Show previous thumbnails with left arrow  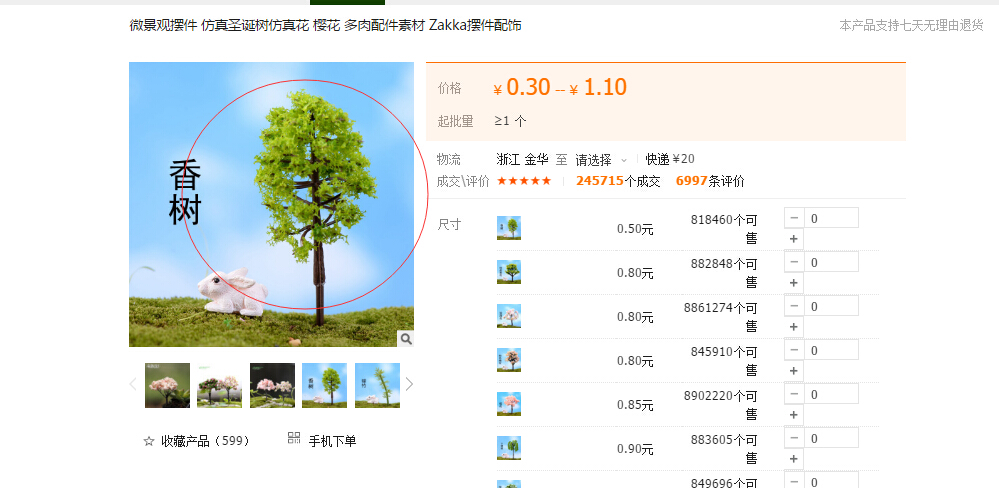133,384
